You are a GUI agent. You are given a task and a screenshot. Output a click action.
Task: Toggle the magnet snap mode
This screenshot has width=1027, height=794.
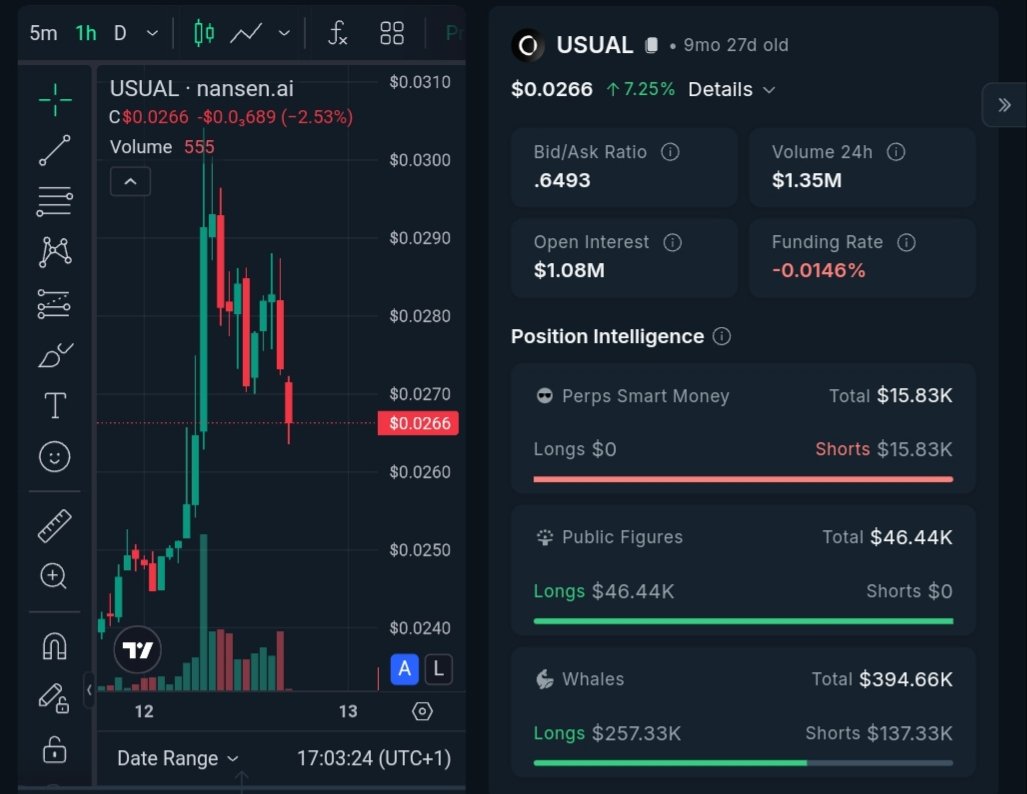[x=54, y=646]
